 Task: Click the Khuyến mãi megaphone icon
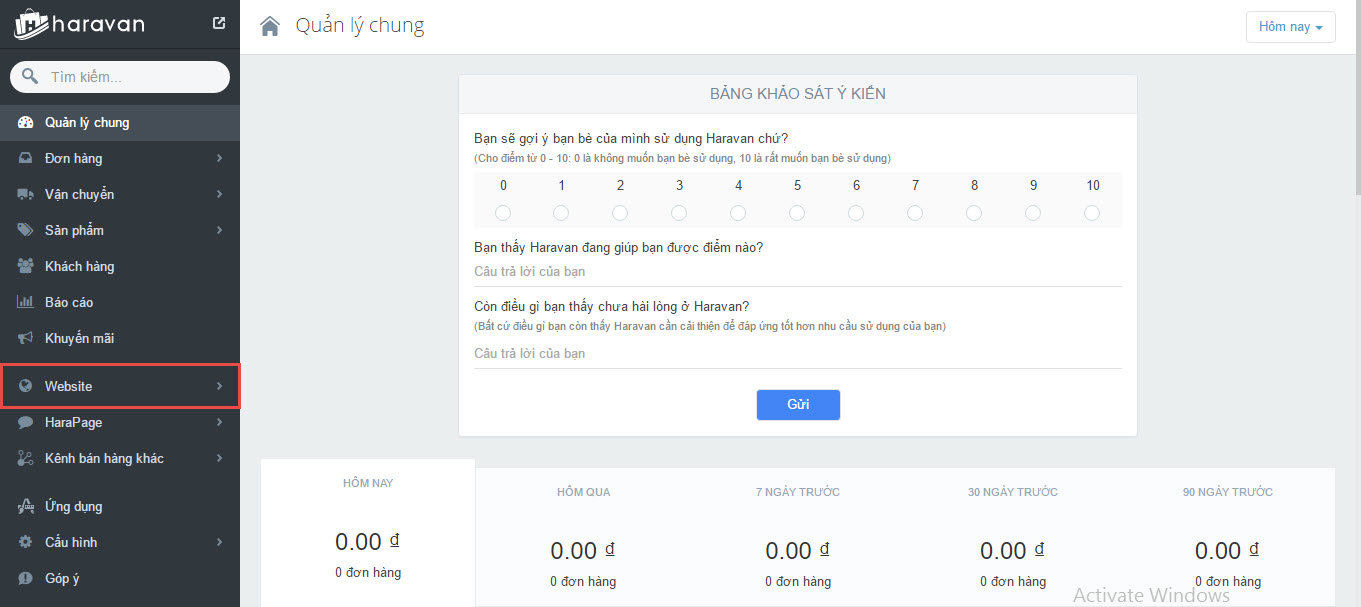[26, 339]
